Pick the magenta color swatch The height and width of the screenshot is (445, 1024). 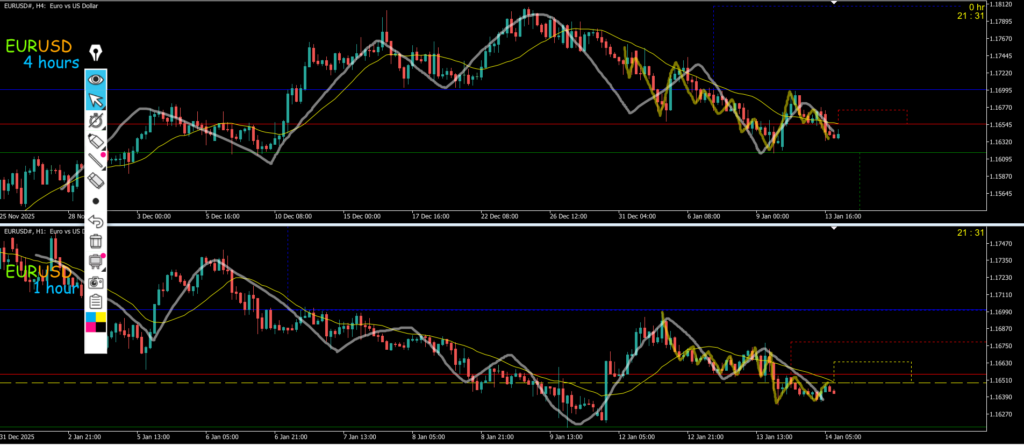(91, 328)
